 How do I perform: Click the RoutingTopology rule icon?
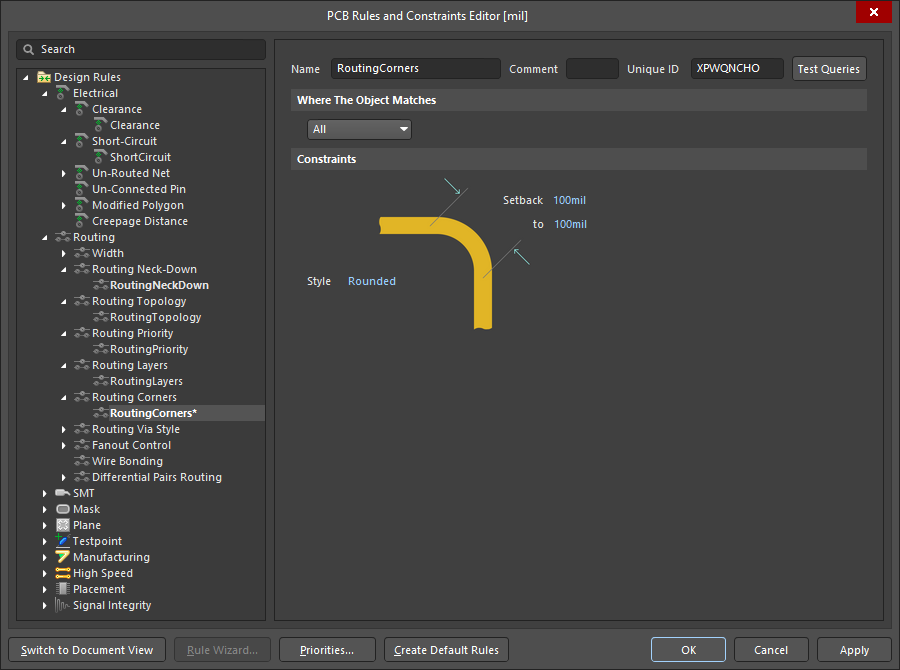tap(100, 317)
